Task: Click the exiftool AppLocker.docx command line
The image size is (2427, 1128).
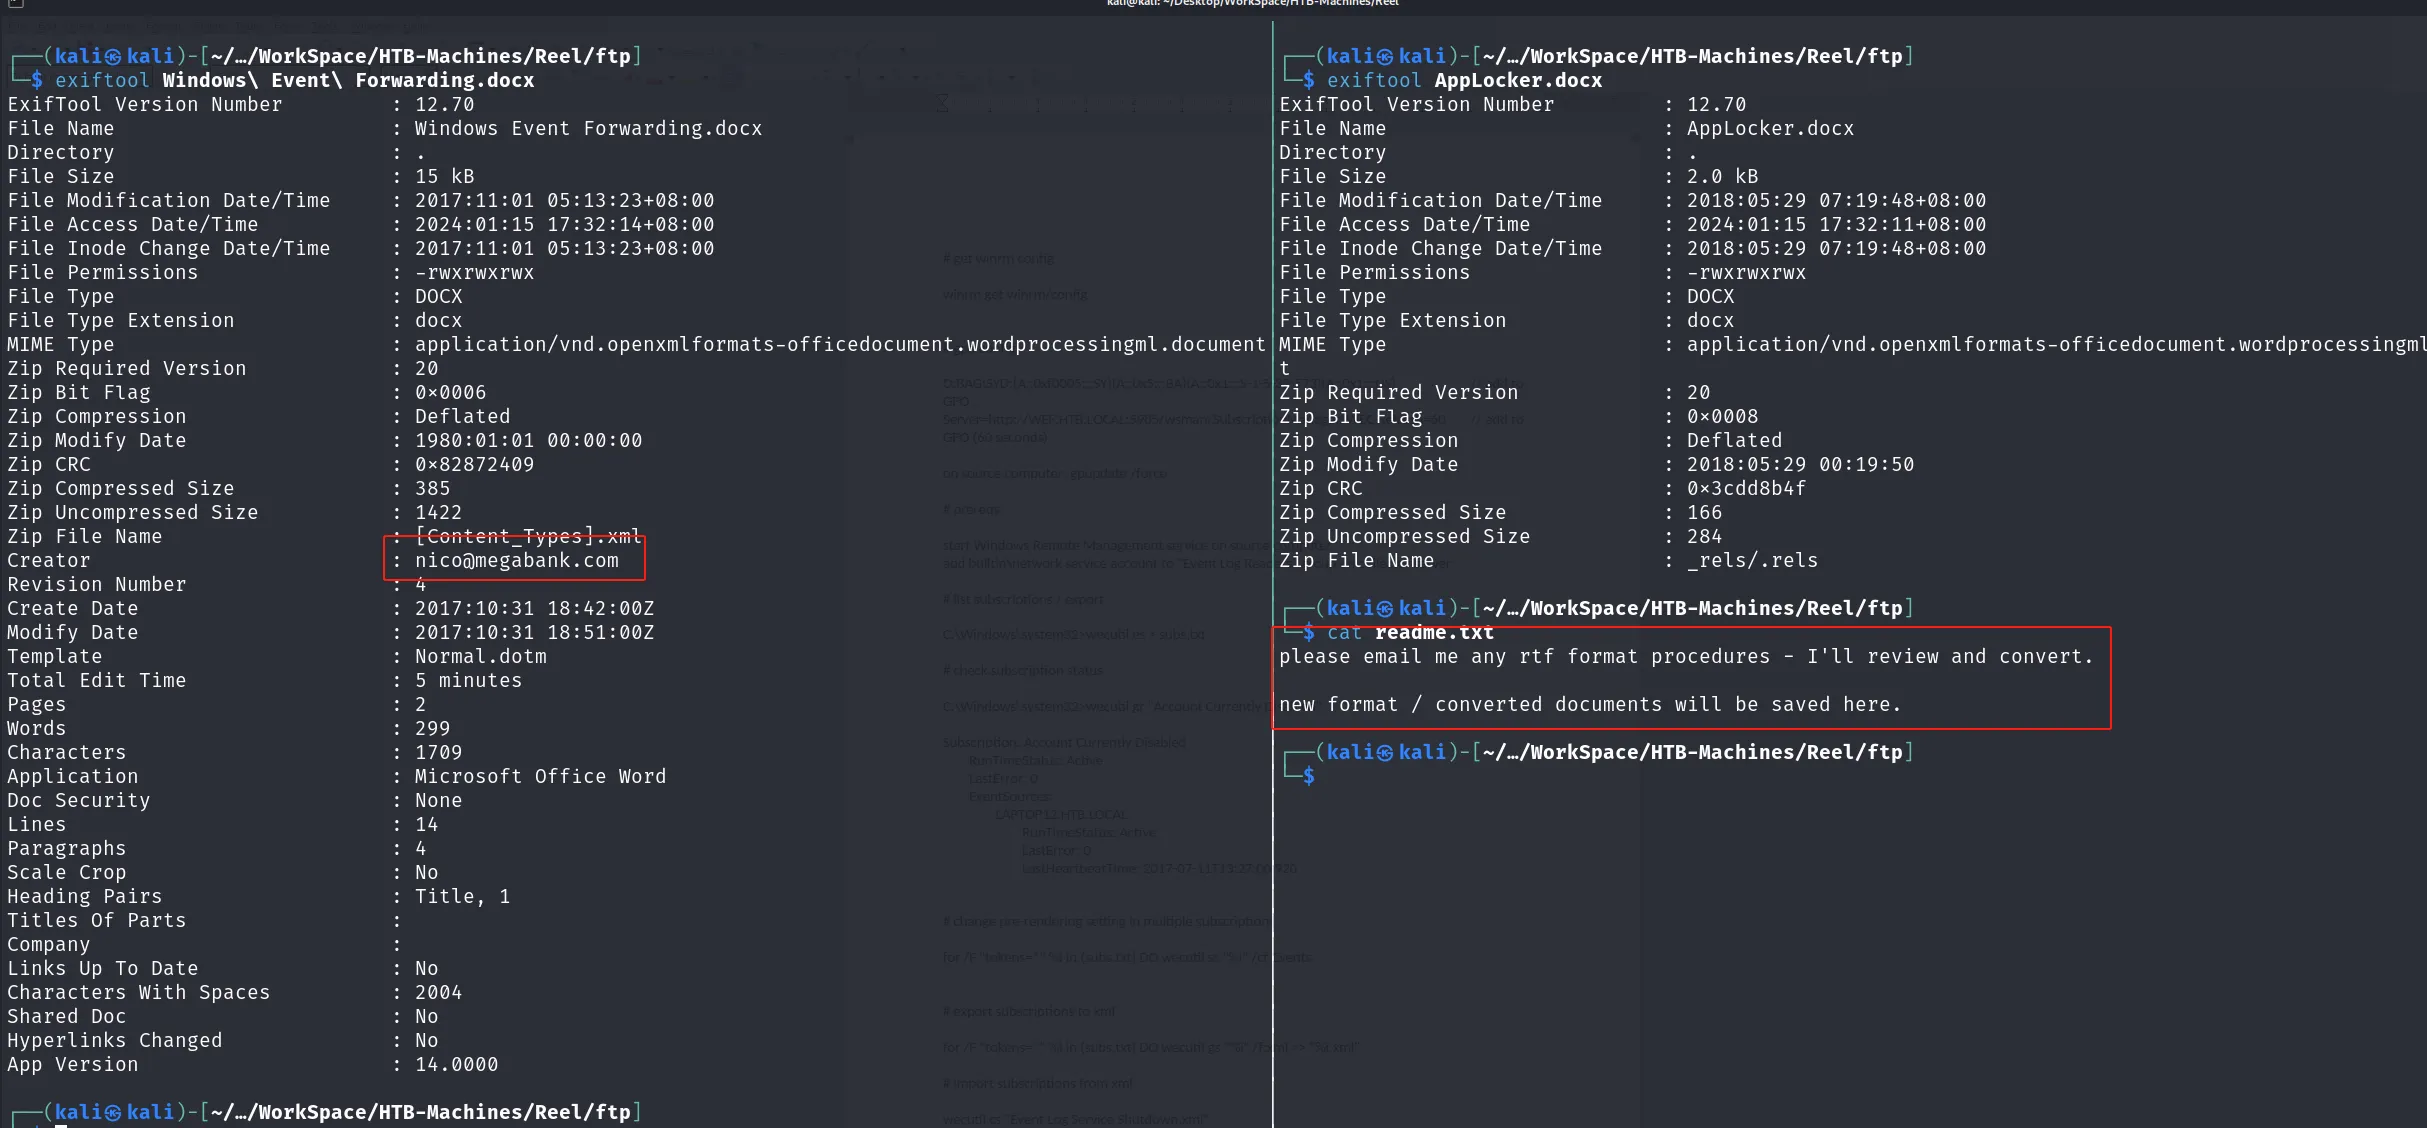Action: pos(1464,81)
